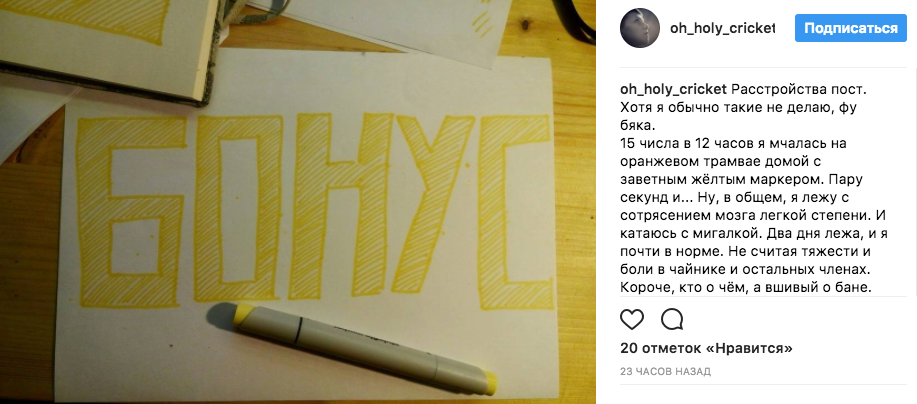View the 20 отметок «Нравится» list

(x=706, y=349)
